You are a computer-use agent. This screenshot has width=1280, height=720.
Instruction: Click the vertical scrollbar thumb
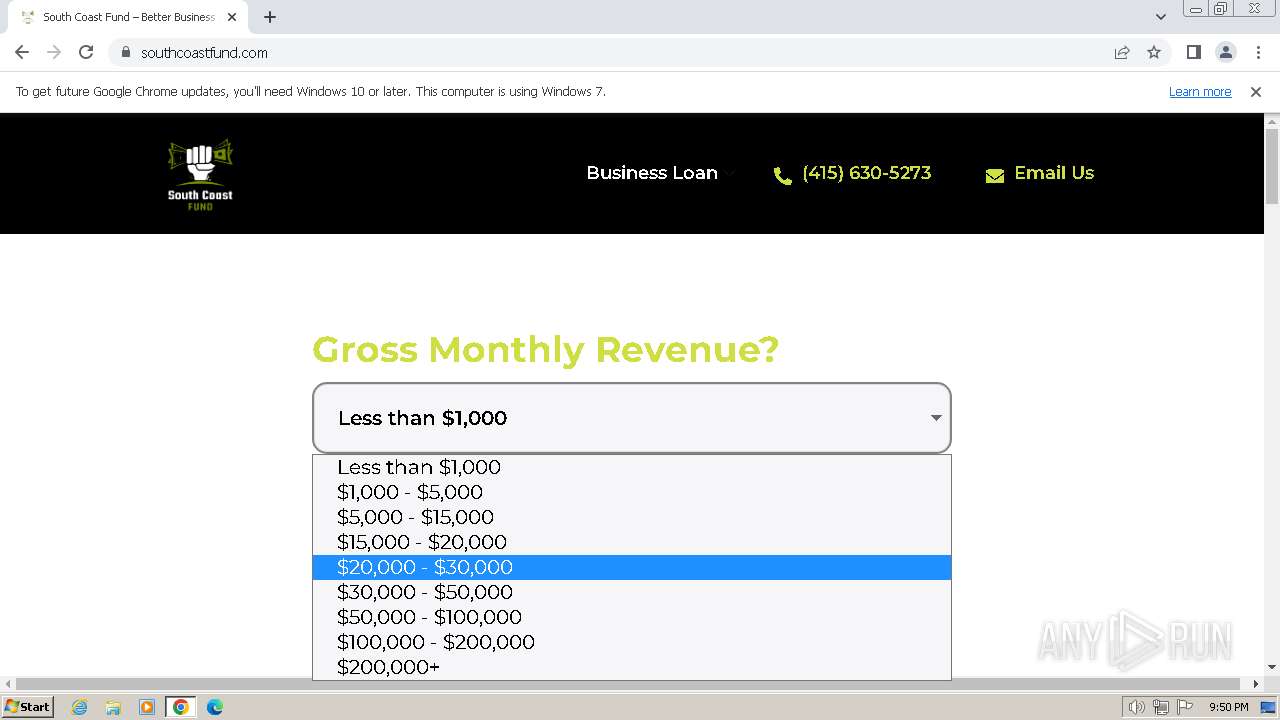(x=1272, y=167)
